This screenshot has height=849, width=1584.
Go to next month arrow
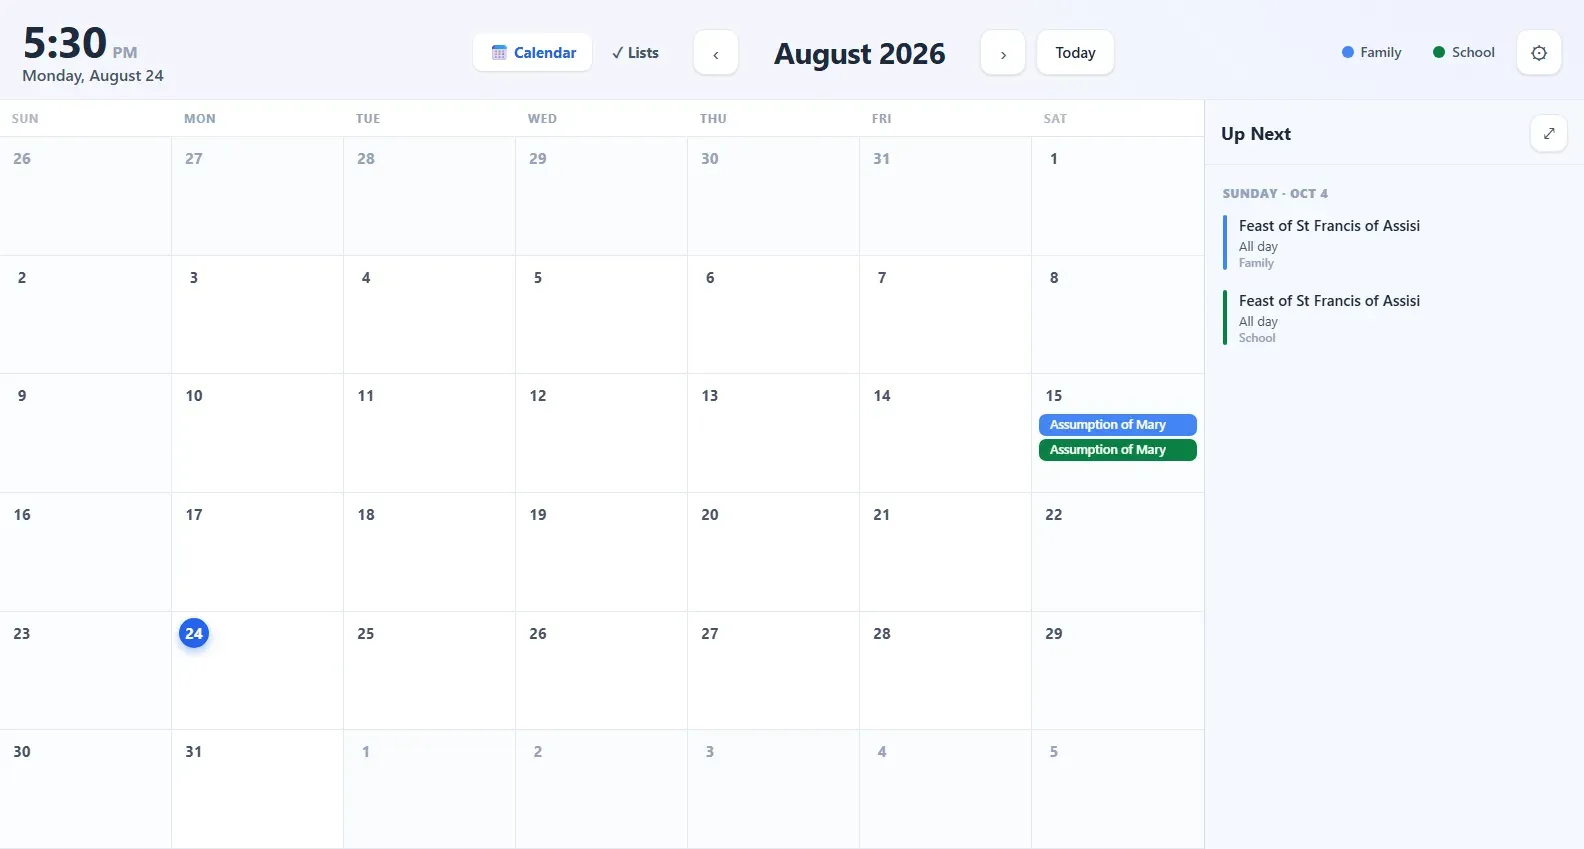1003,53
